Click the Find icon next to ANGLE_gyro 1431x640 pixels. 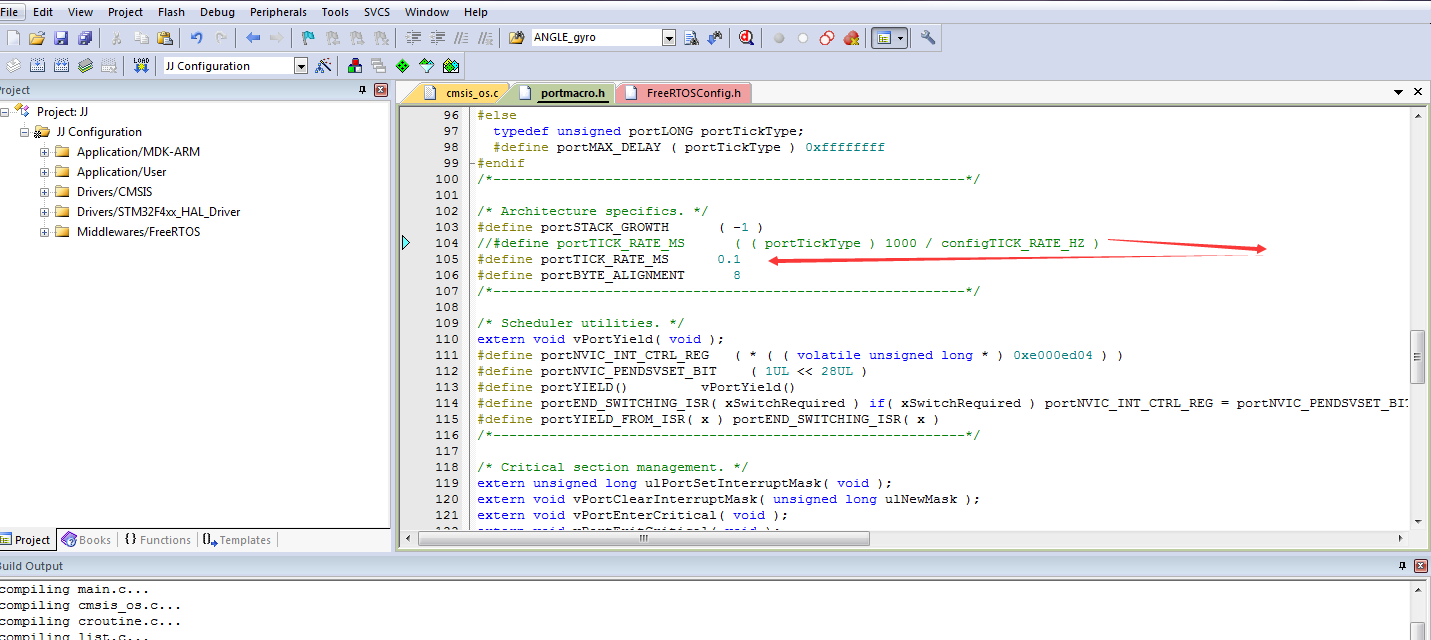tap(691, 38)
